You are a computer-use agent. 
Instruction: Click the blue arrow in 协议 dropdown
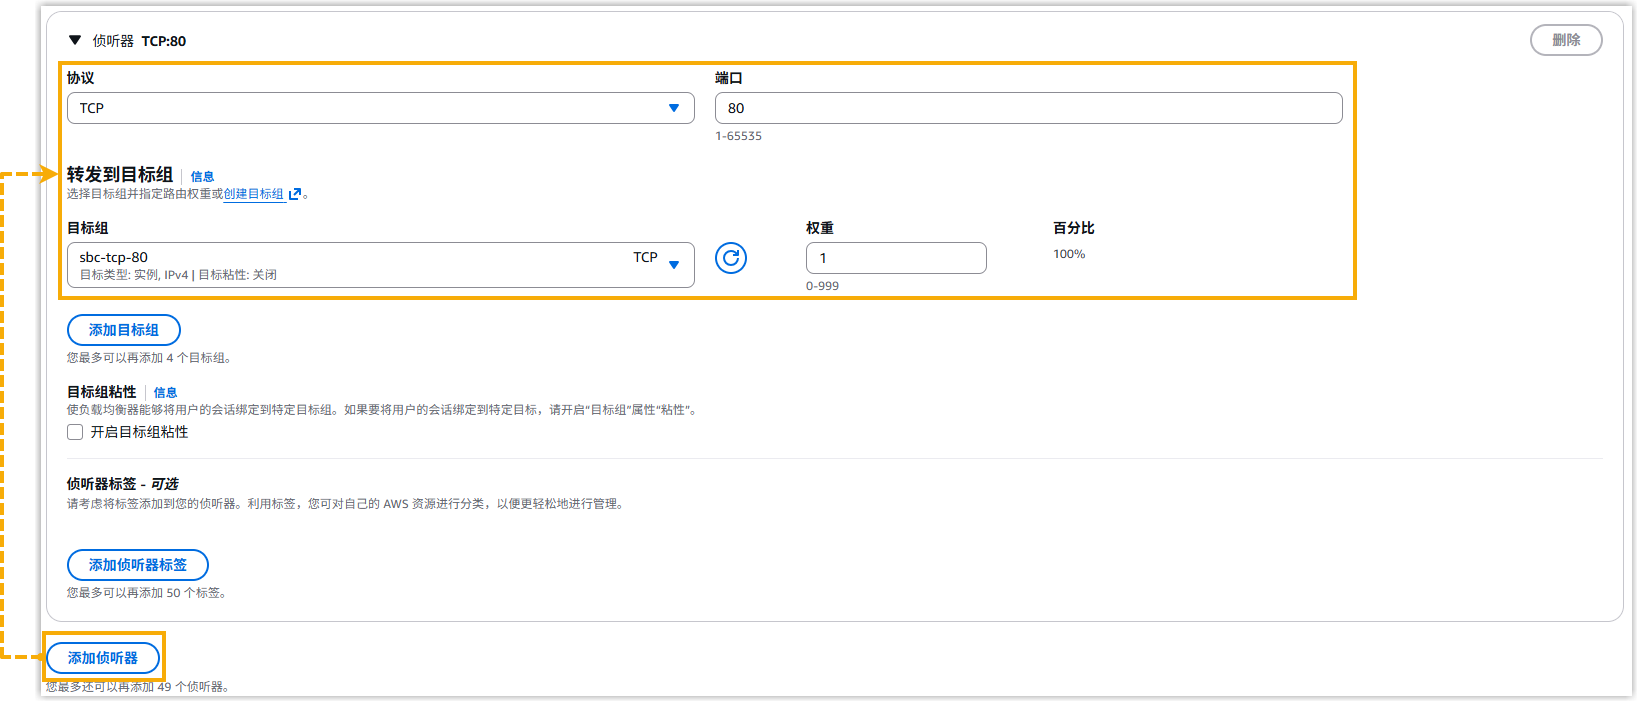(674, 108)
